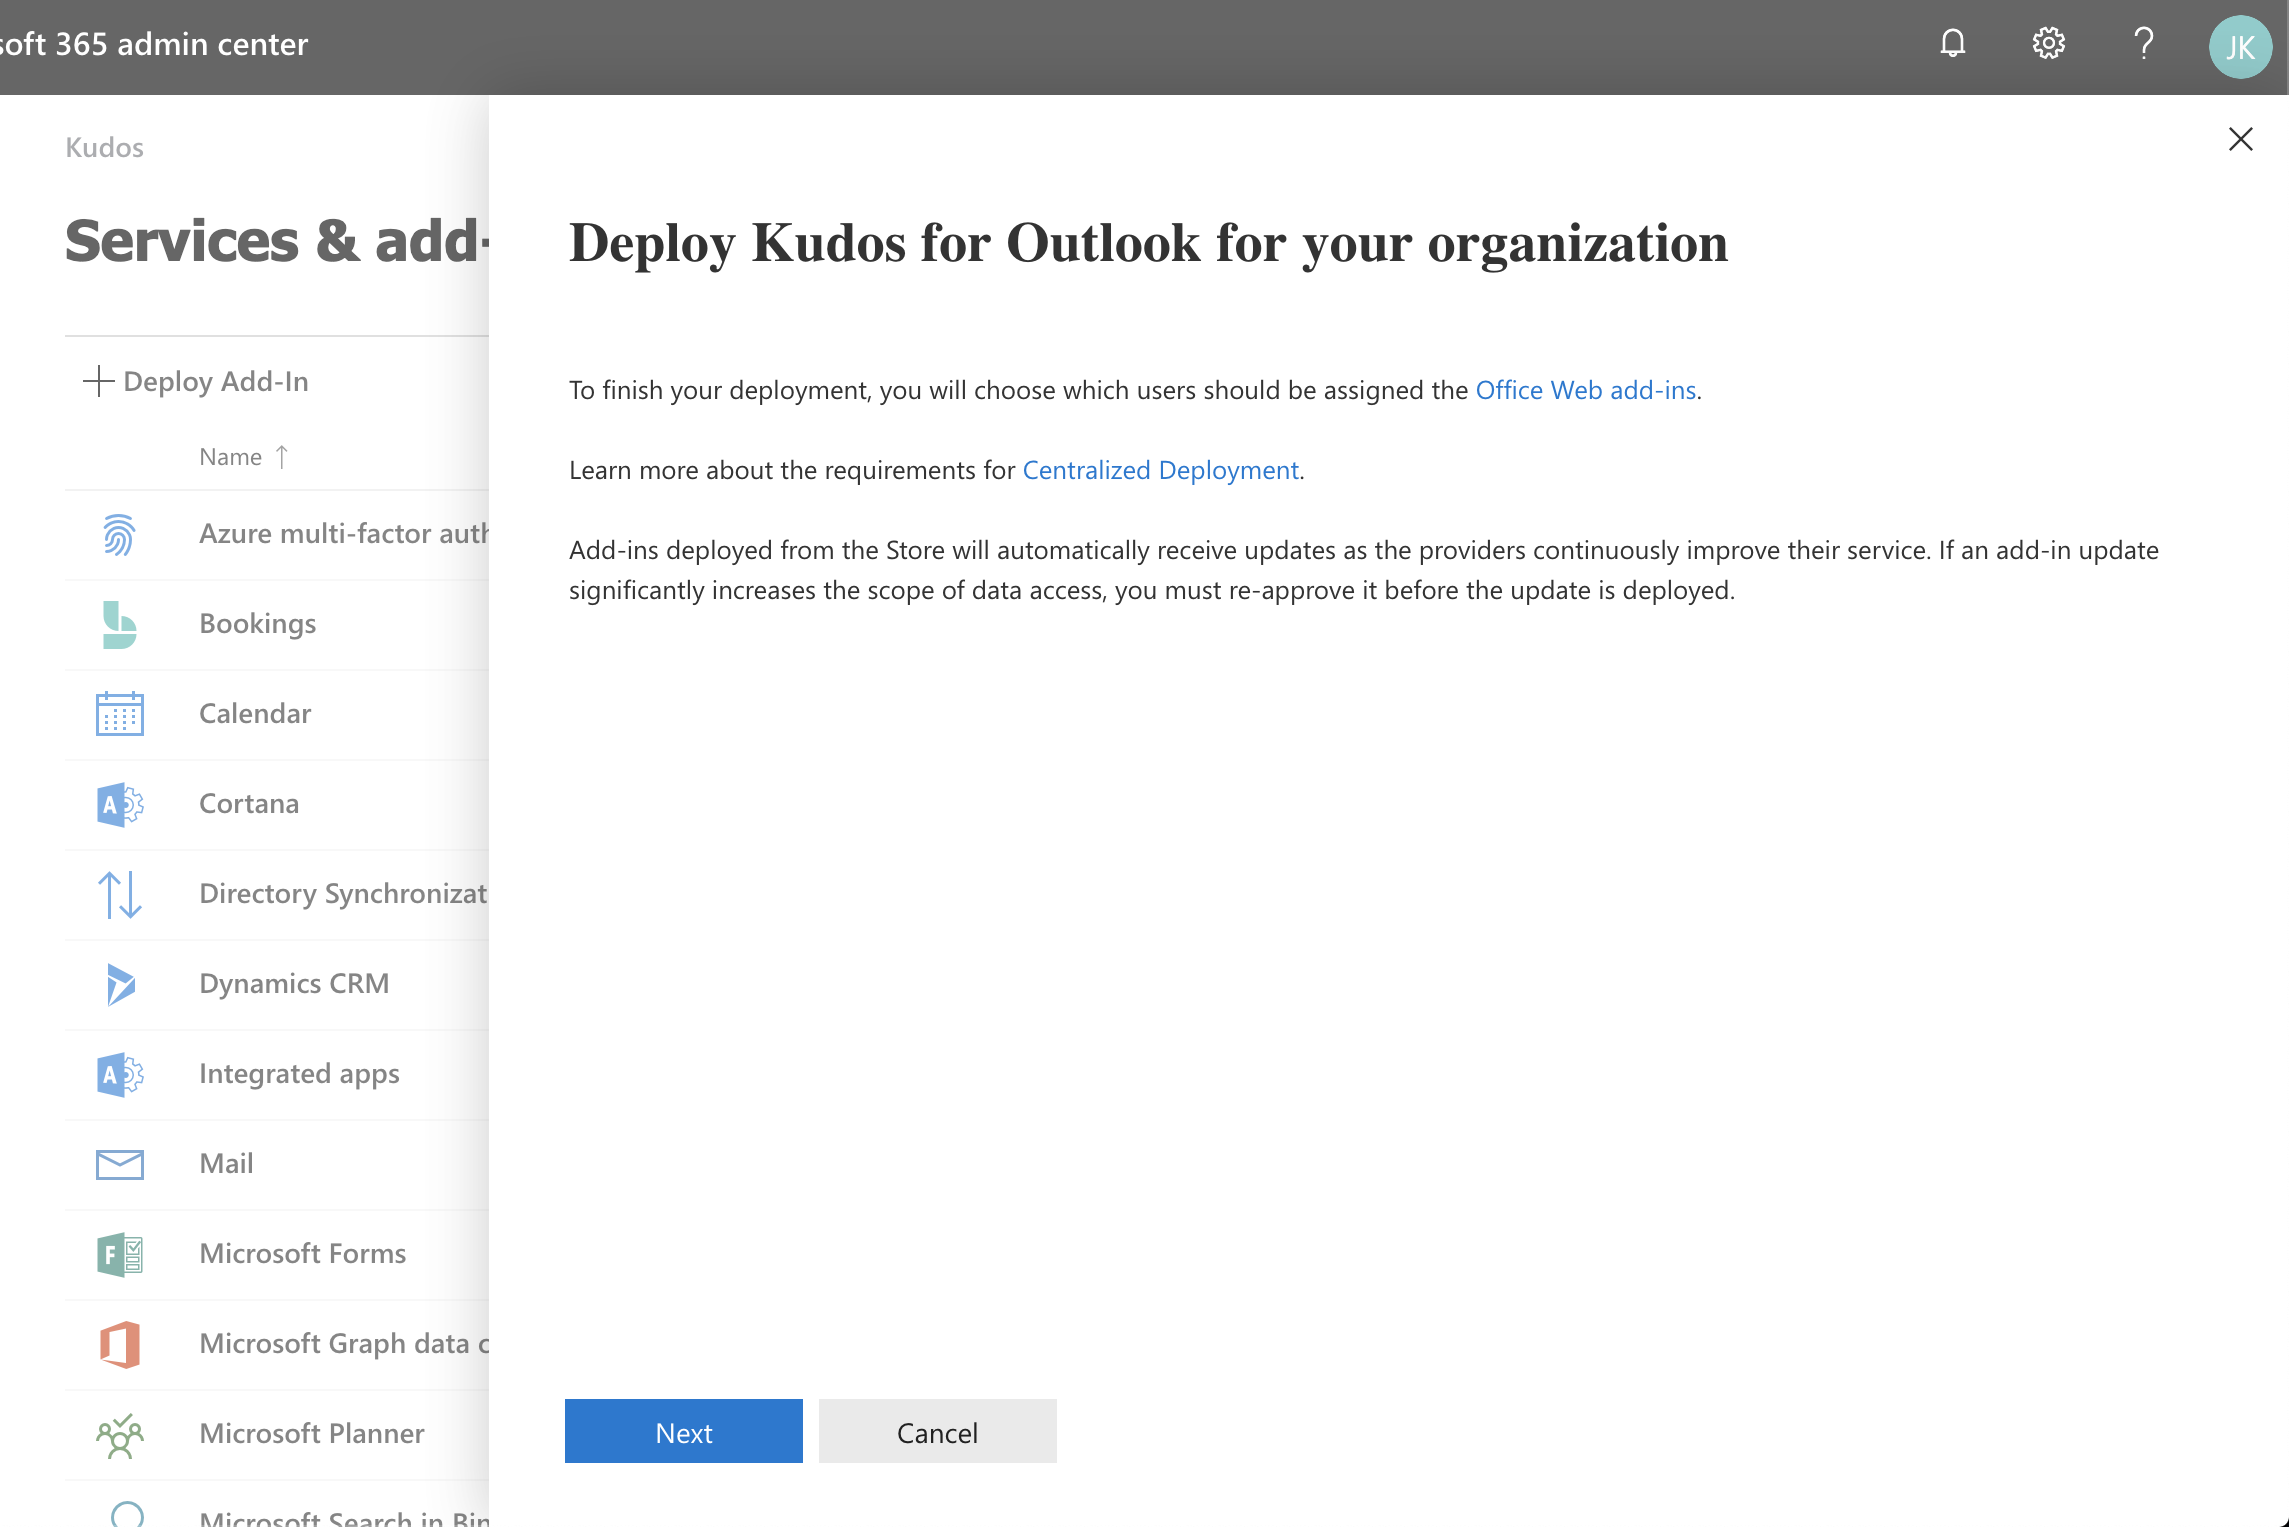The width and height of the screenshot is (2289, 1527).
Task: Open the settings gear icon
Action: [x=2048, y=44]
